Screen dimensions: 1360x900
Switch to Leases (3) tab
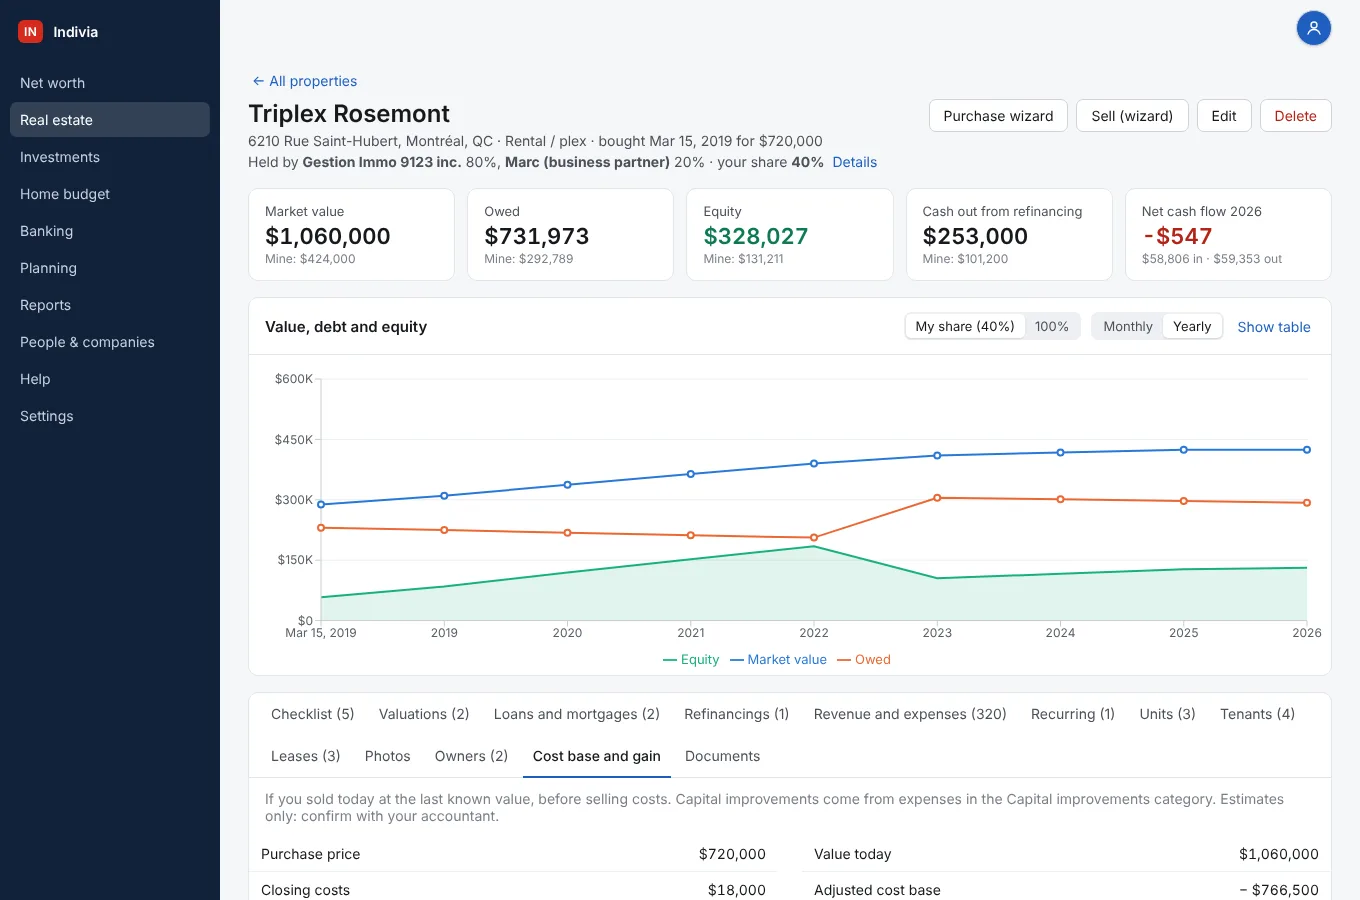point(306,756)
